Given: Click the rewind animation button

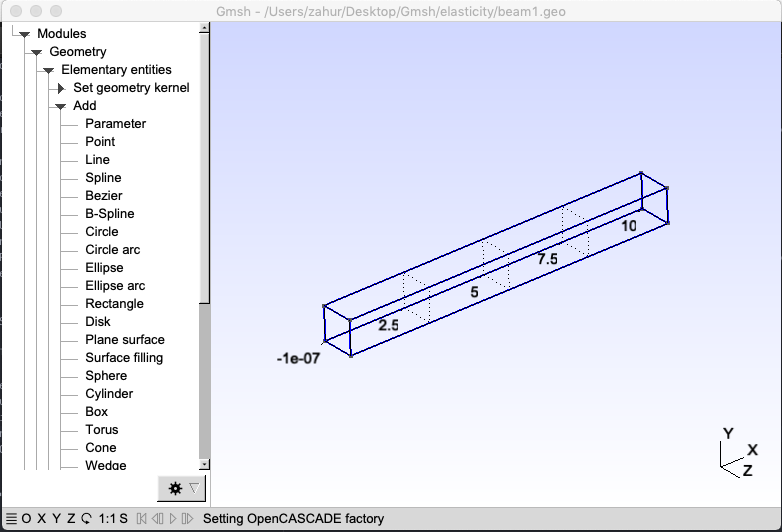Looking at the screenshot, I should (x=142, y=519).
